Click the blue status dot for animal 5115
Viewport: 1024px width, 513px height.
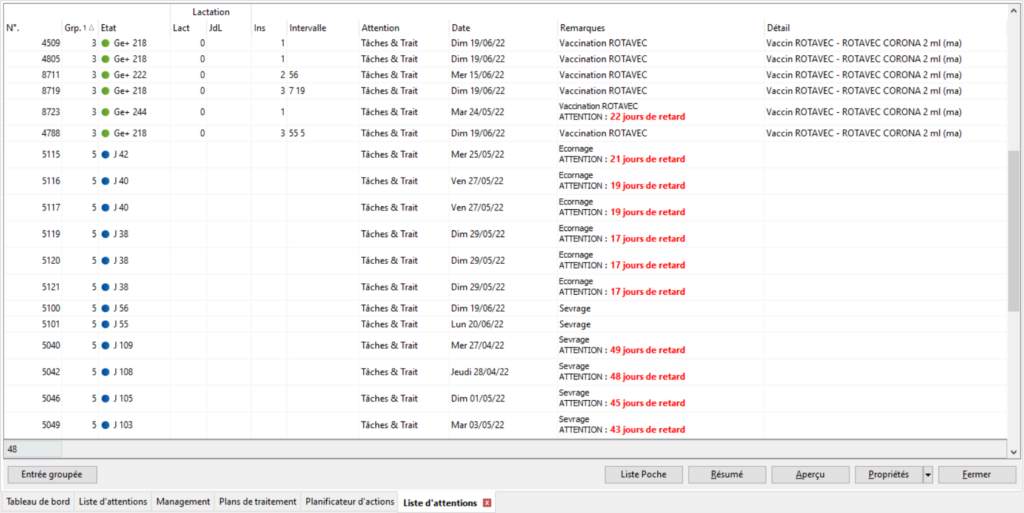105,155
